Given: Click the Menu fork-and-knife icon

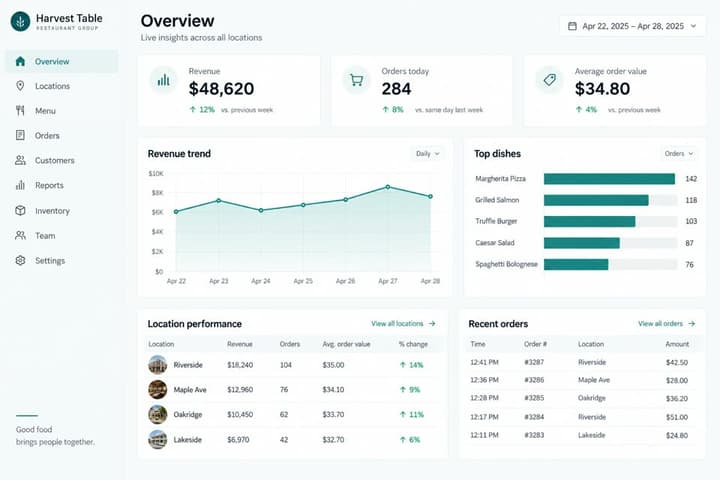Looking at the screenshot, I should 20,111.
